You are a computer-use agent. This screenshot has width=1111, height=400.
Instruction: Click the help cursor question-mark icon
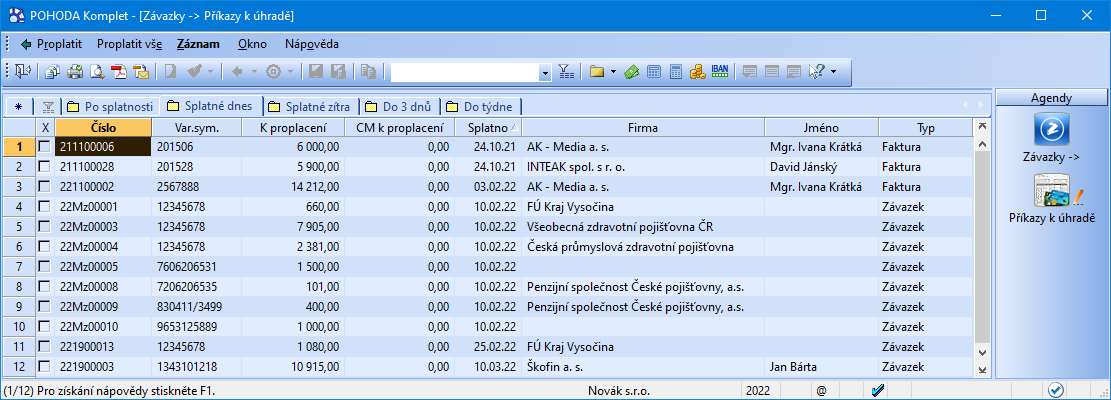817,72
